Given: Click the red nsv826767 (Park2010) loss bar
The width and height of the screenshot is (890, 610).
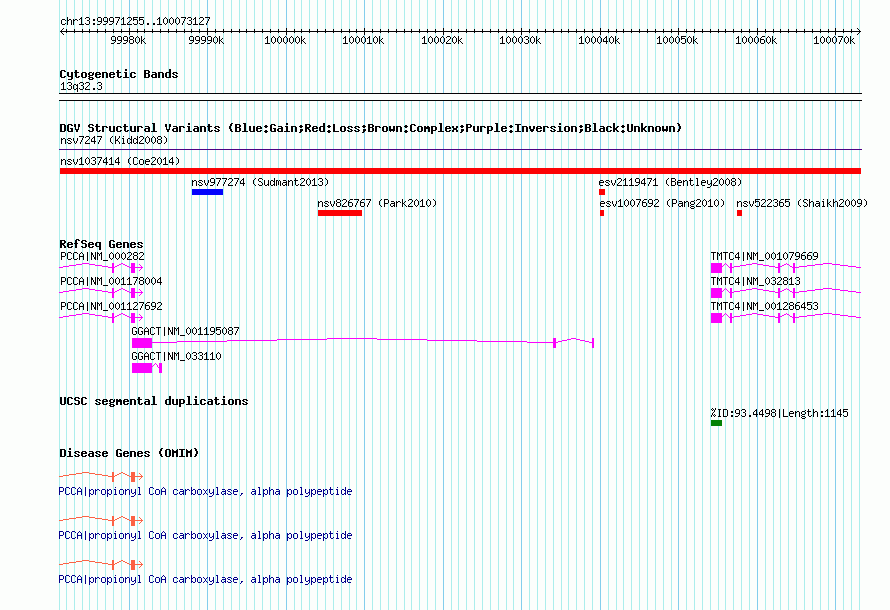Looking at the screenshot, I should click(339, 213).
